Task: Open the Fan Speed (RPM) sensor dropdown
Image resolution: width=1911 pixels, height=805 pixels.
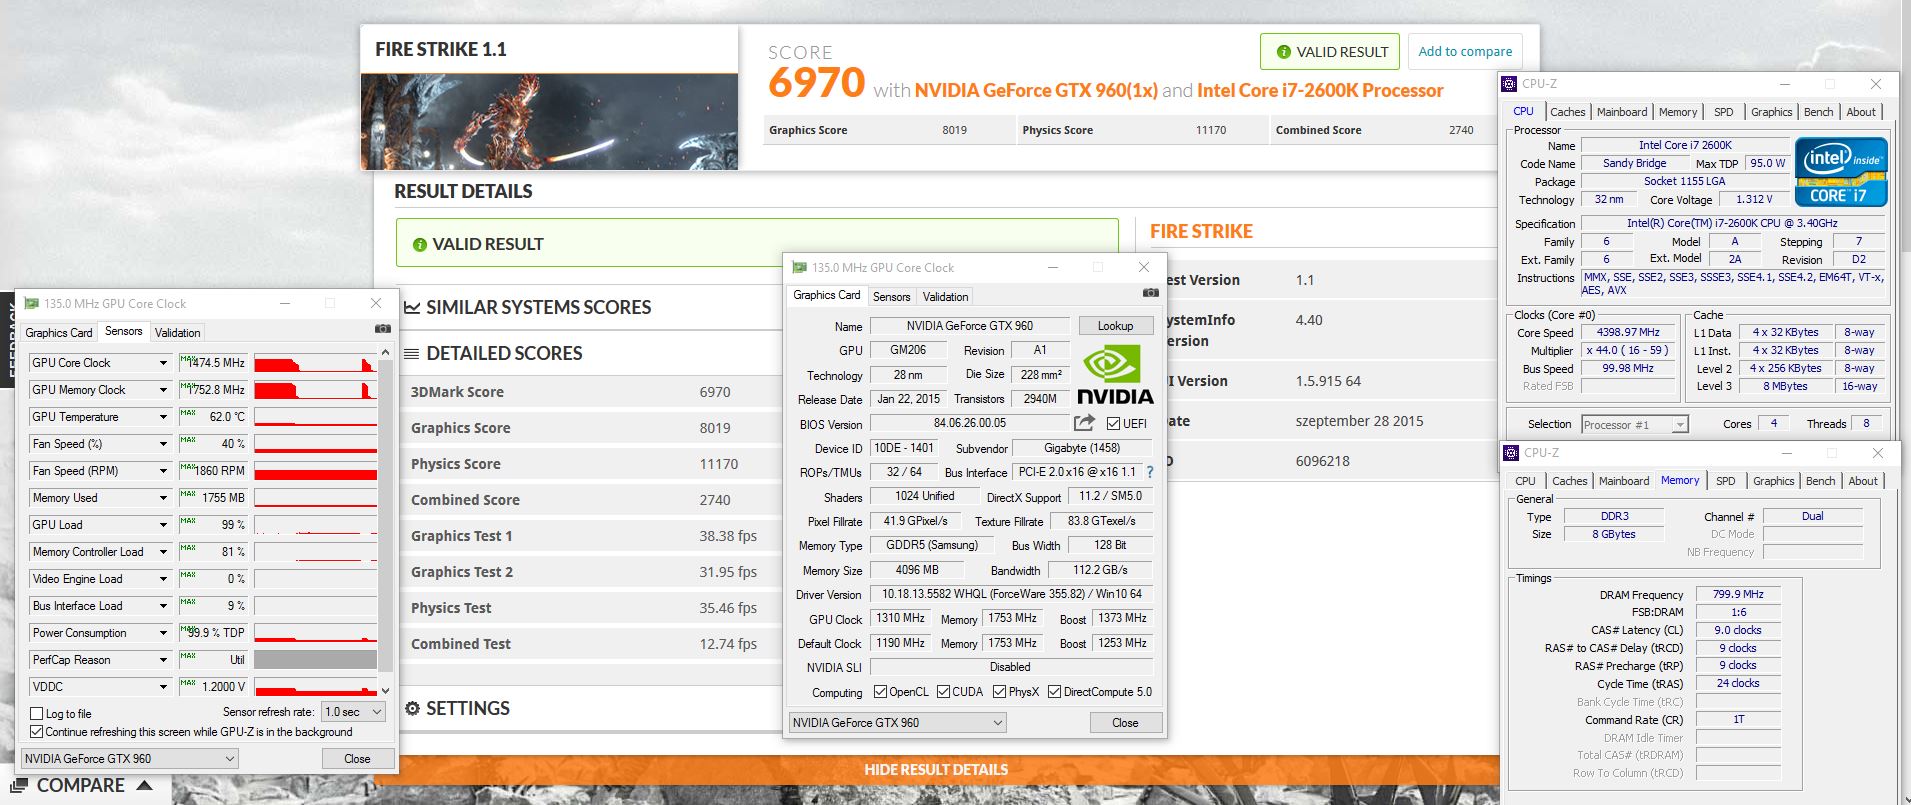Action: tap(163, 471)
